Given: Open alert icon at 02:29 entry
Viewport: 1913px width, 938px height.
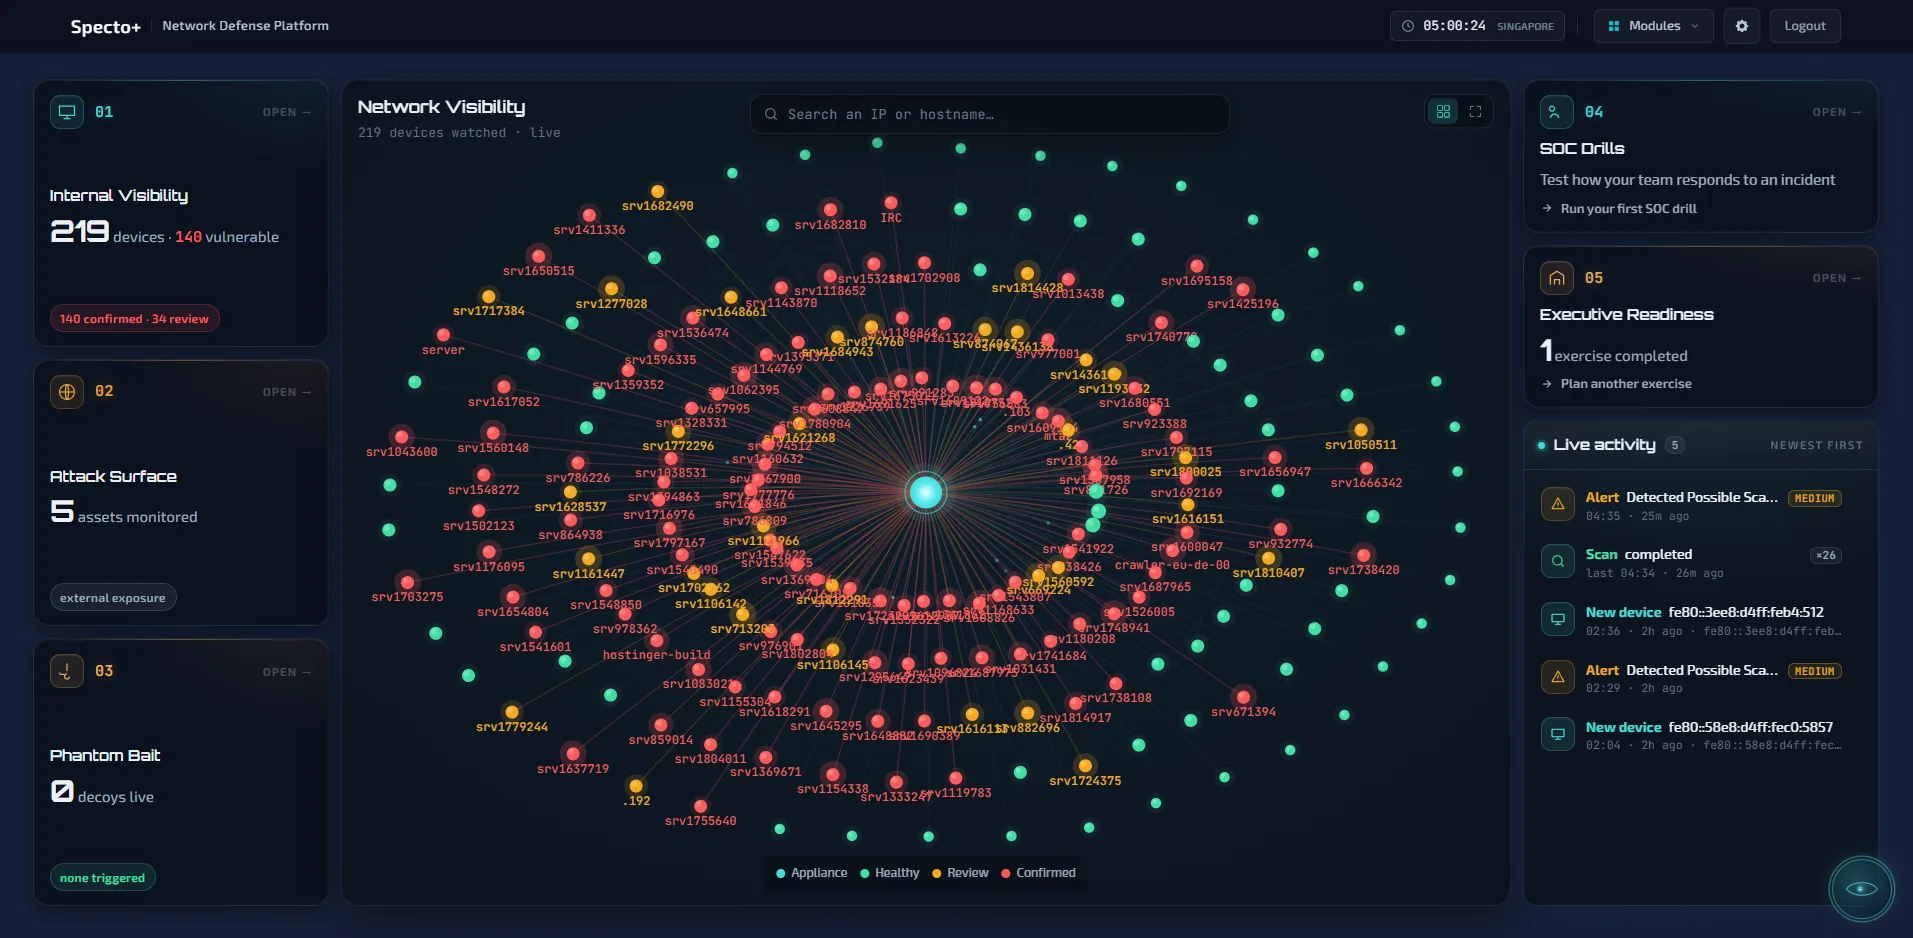Looking at the screenshot, I should tap(1557, 677).
